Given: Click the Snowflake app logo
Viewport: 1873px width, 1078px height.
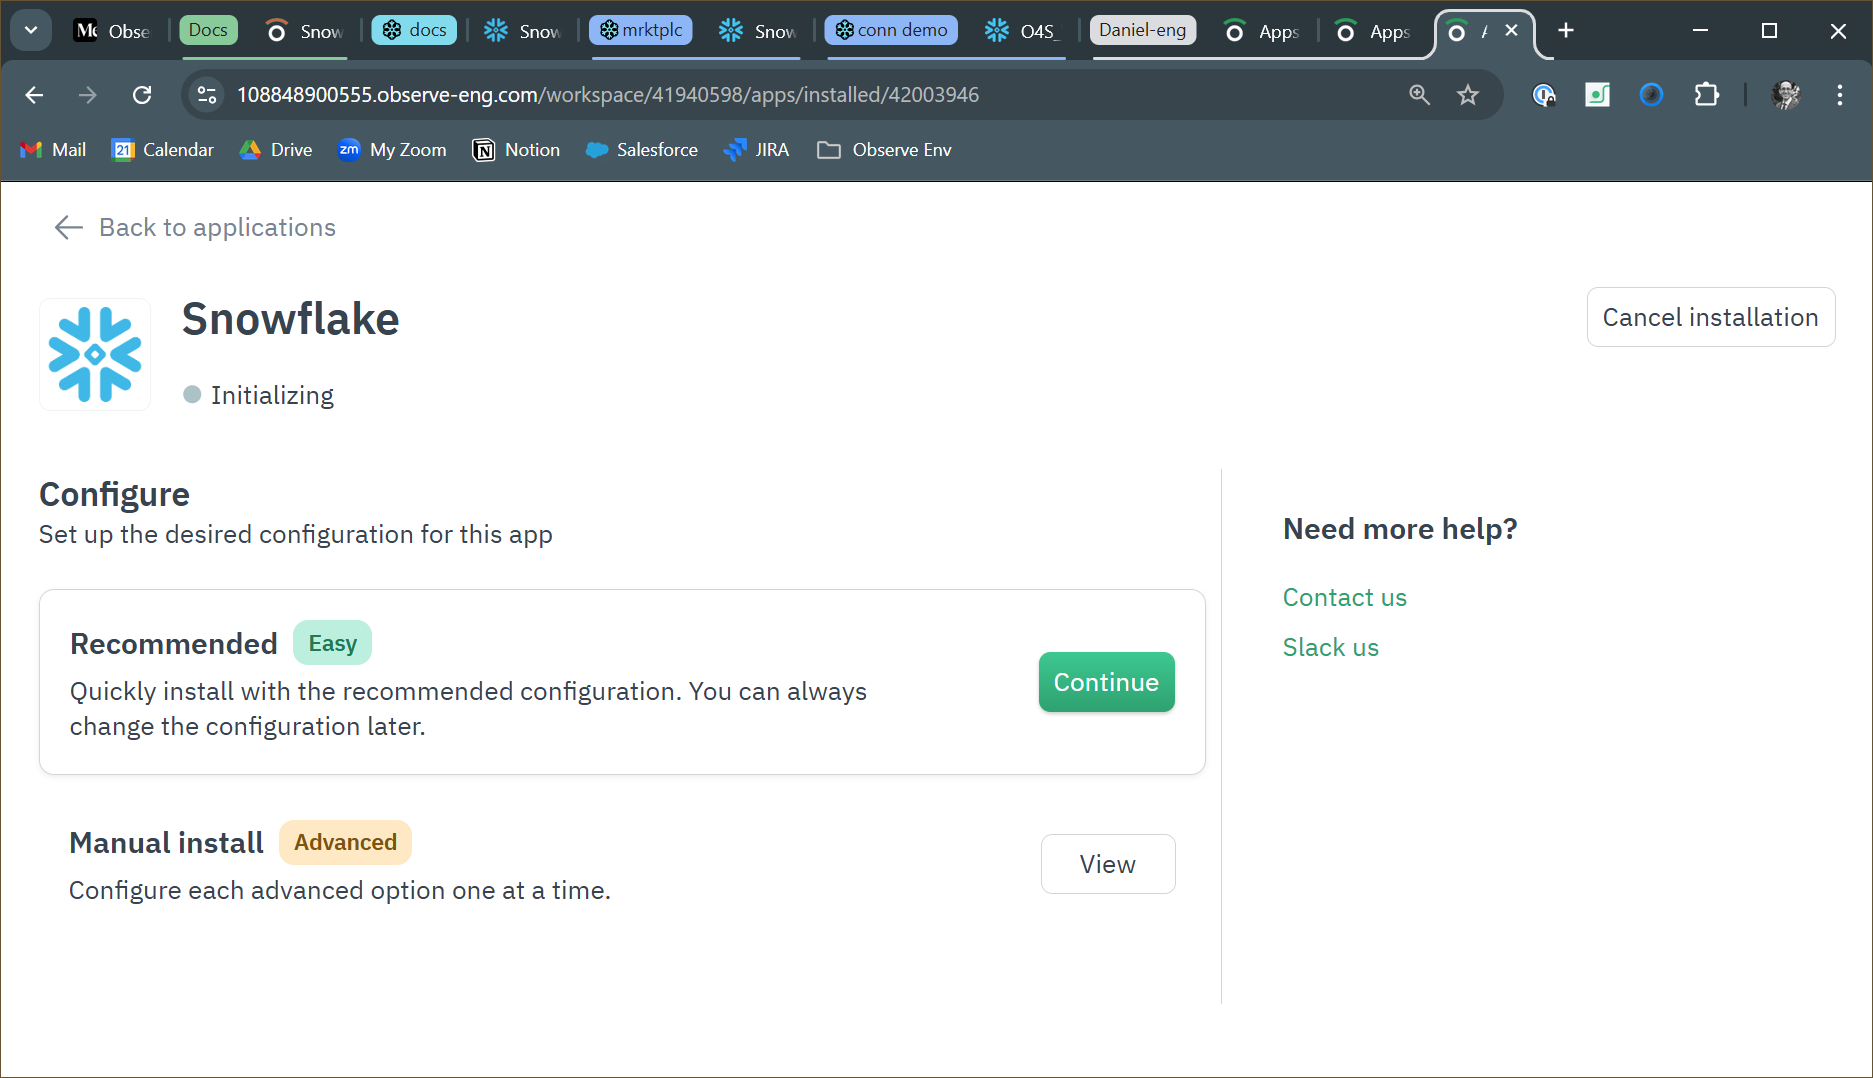Looking at the screenshot, I should pyautogui.click(x=95, y=355).
